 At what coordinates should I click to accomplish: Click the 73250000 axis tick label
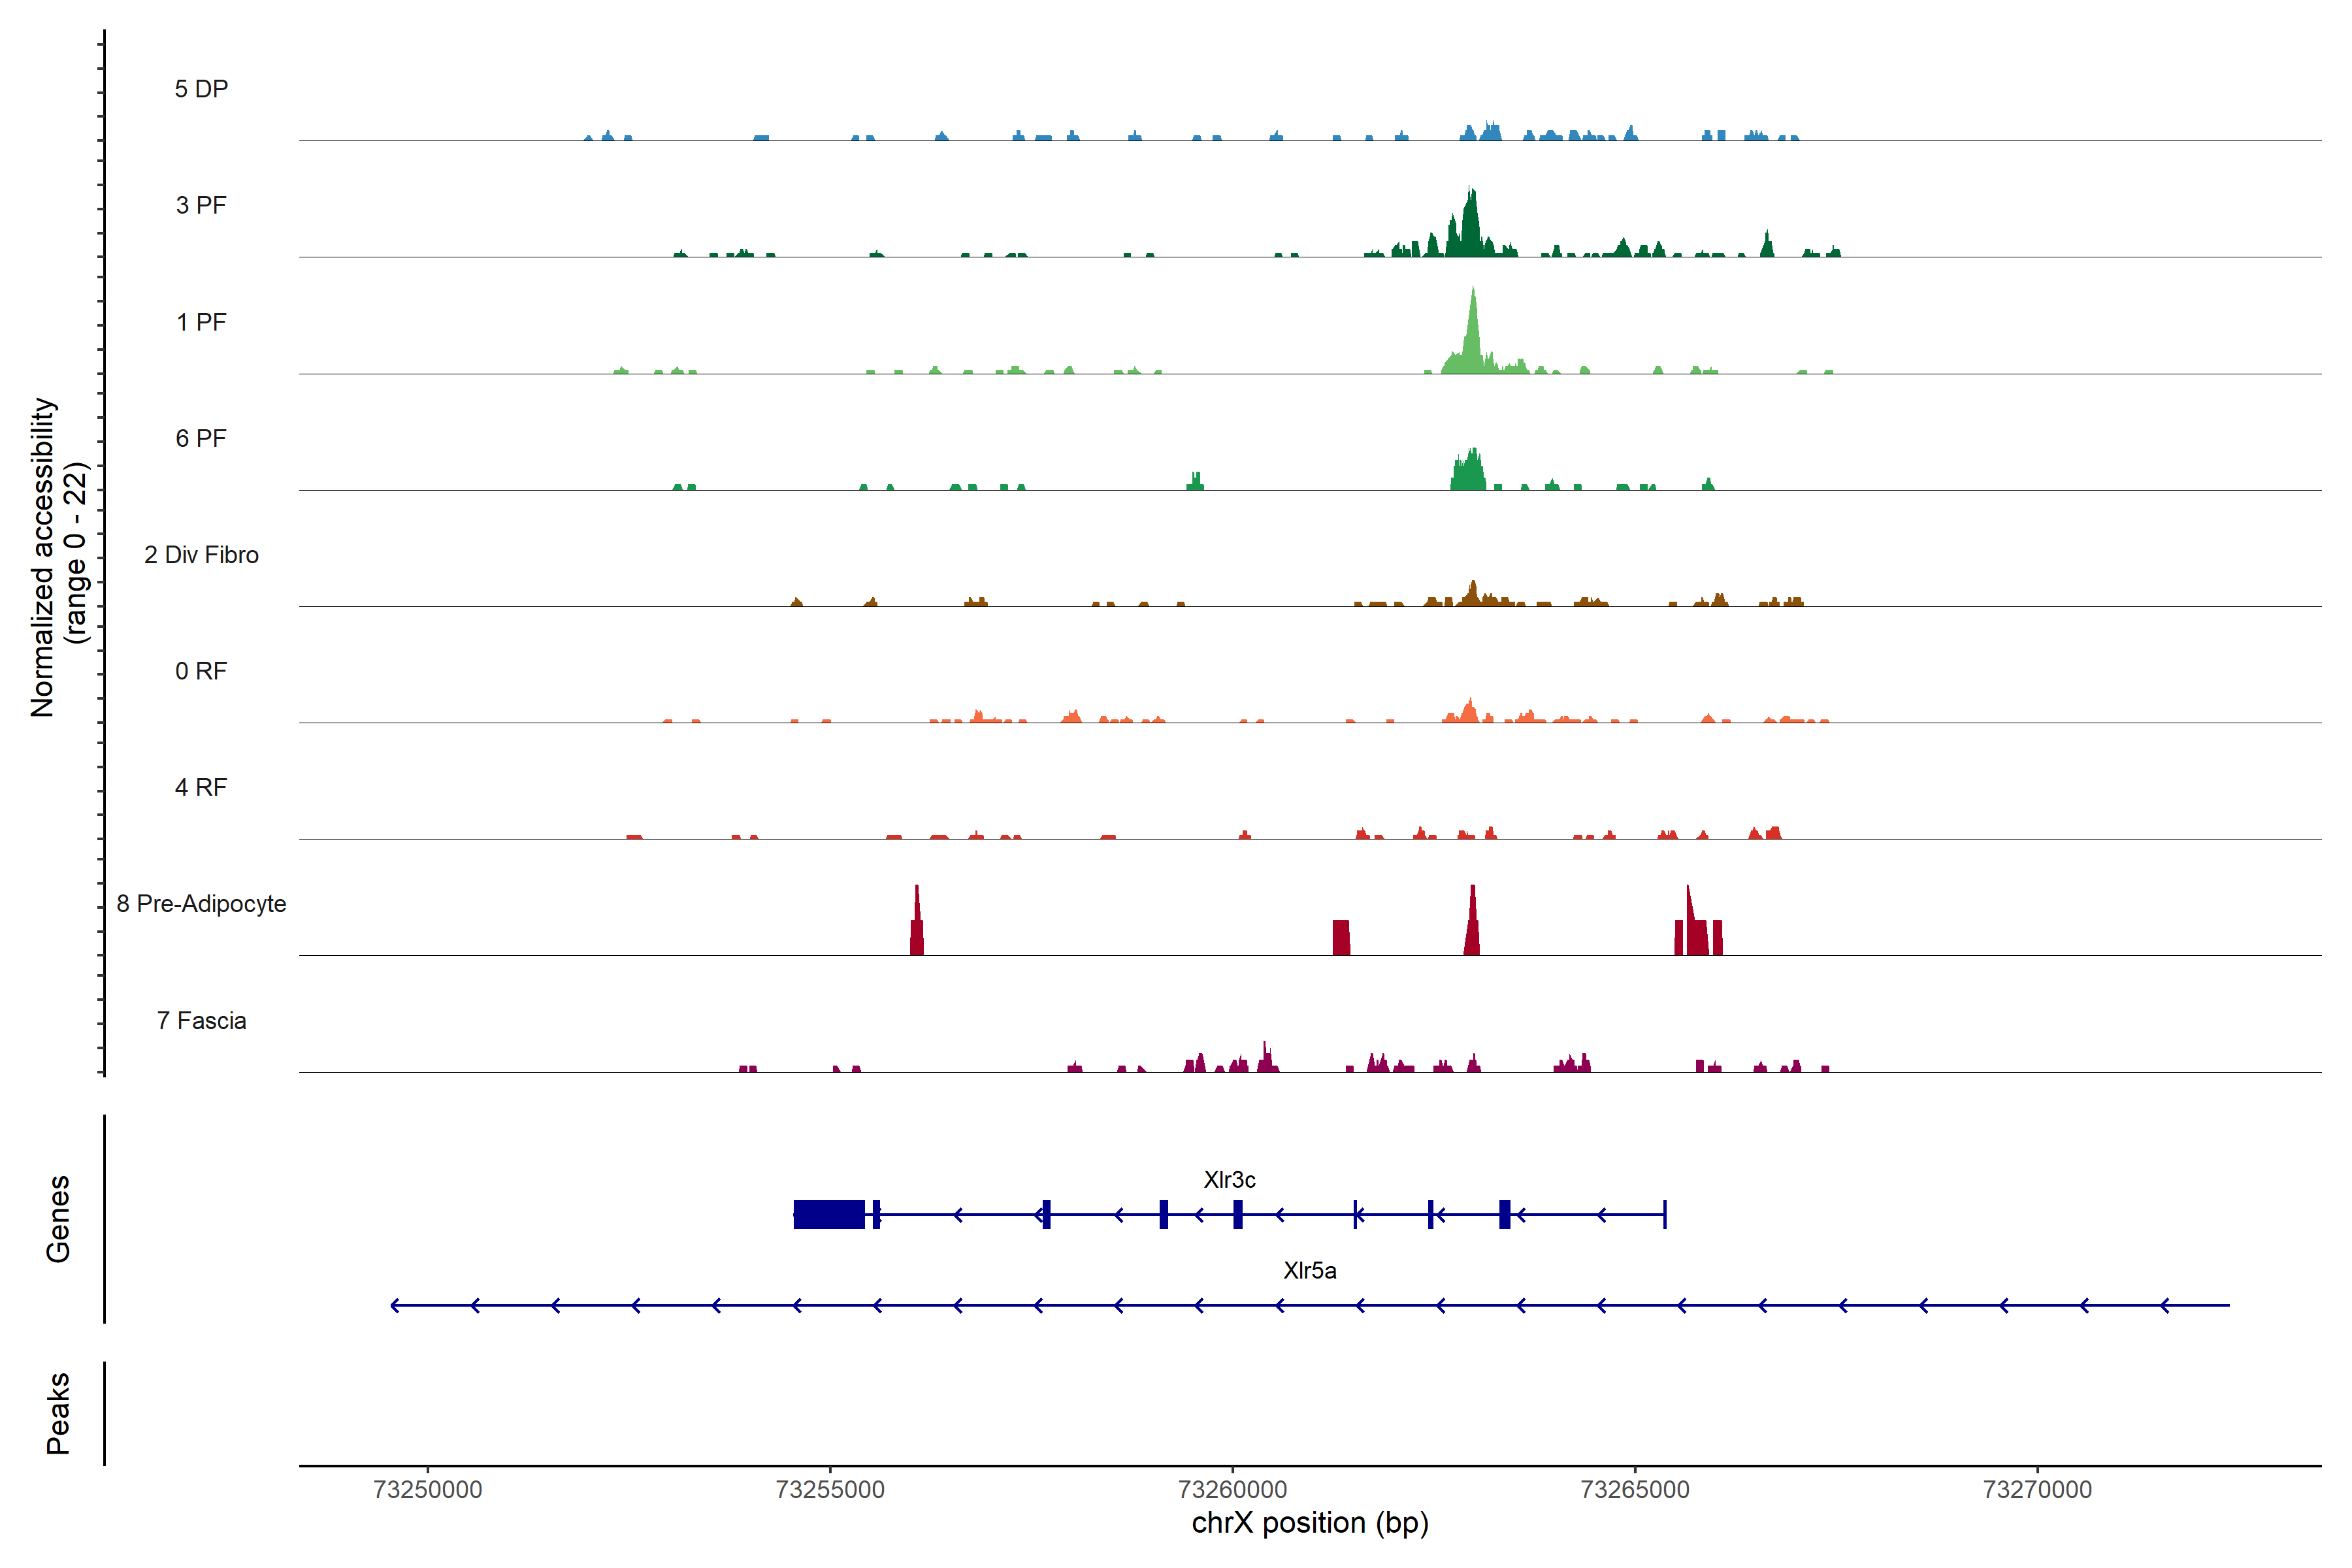coord(427,1489)
